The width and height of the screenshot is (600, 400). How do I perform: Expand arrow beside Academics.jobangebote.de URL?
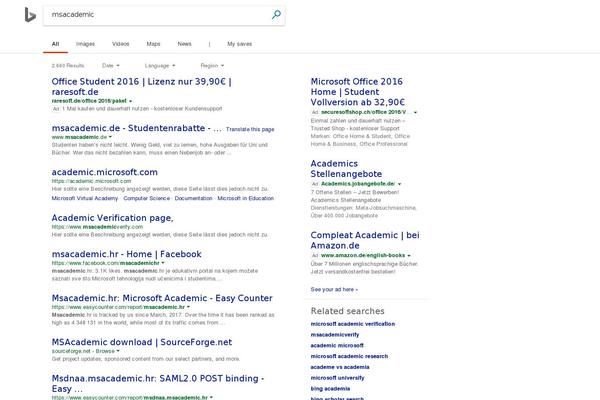tap(399, 184)
